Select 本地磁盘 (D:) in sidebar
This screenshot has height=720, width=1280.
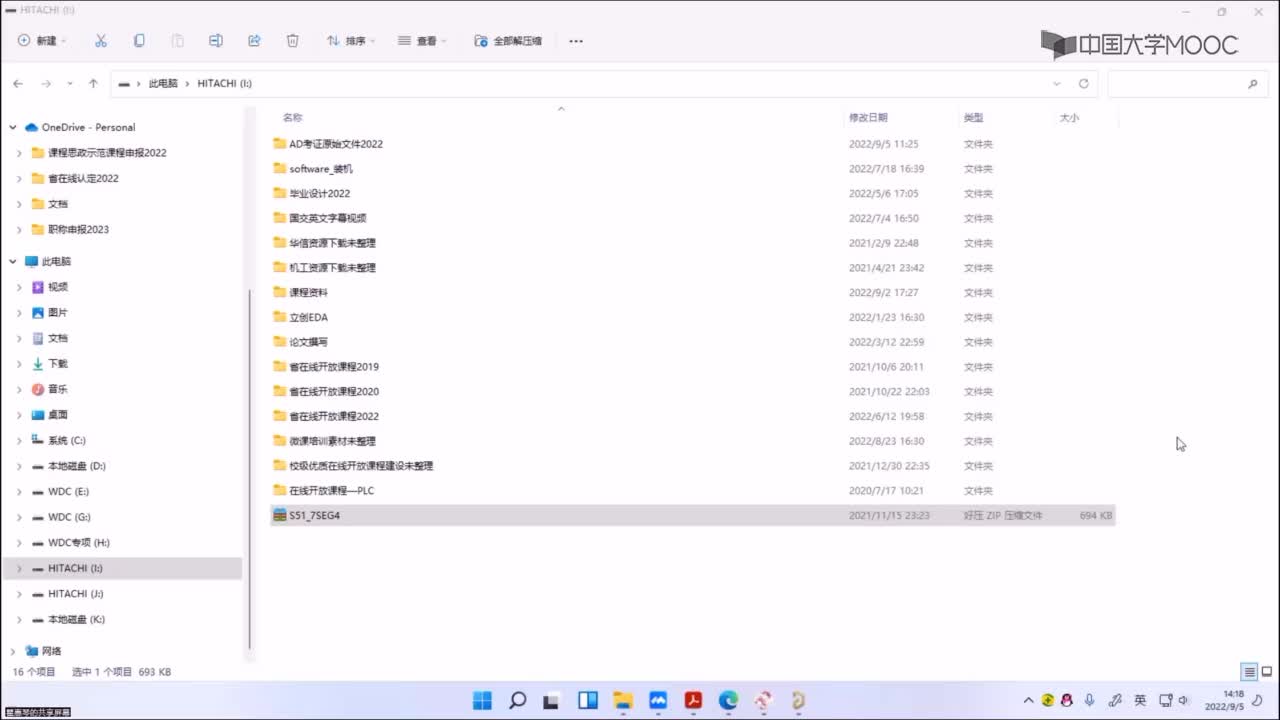pyautogui.click(x=76, y=466)
